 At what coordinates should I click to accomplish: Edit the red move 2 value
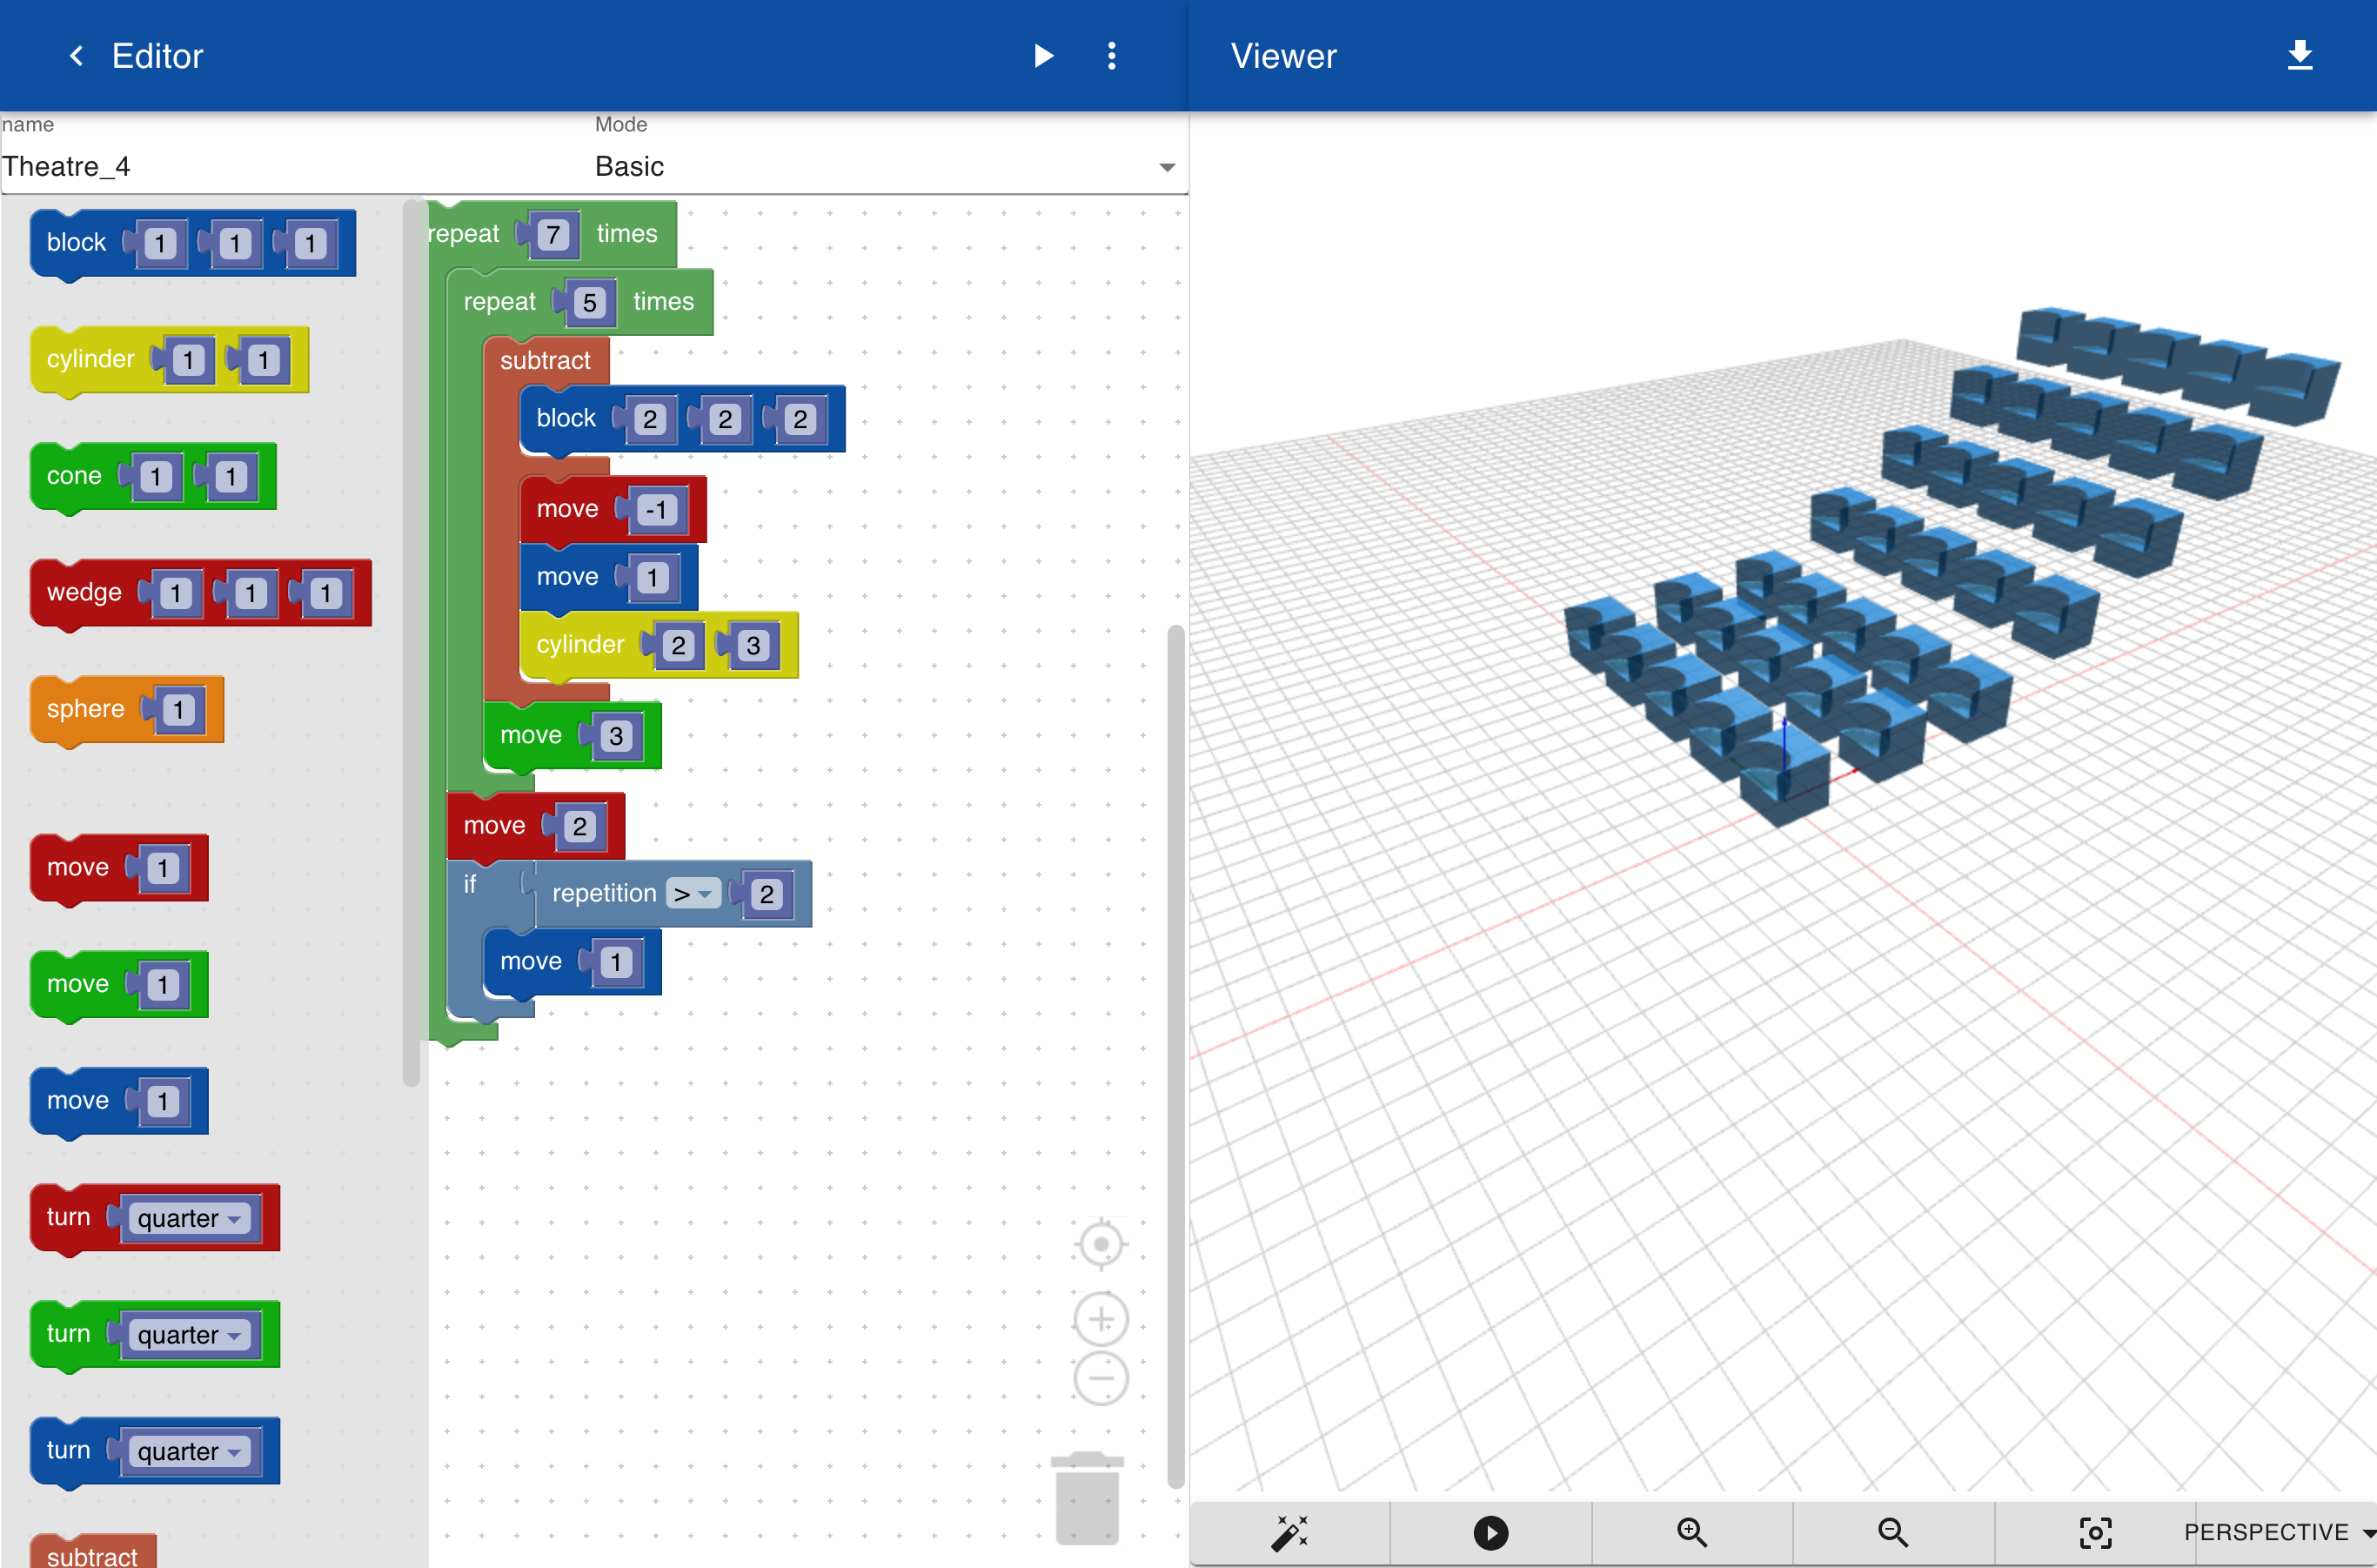(x=579, y=827)
